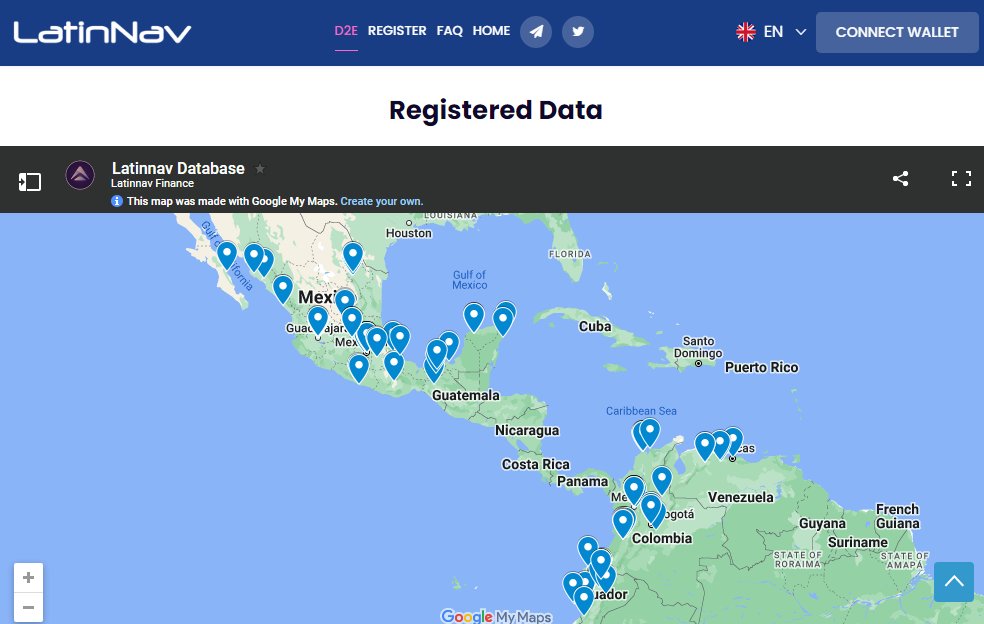Go to the HOME page
Image resolution: width=984 pixels, height=624 pixels.
click(491, 31)
